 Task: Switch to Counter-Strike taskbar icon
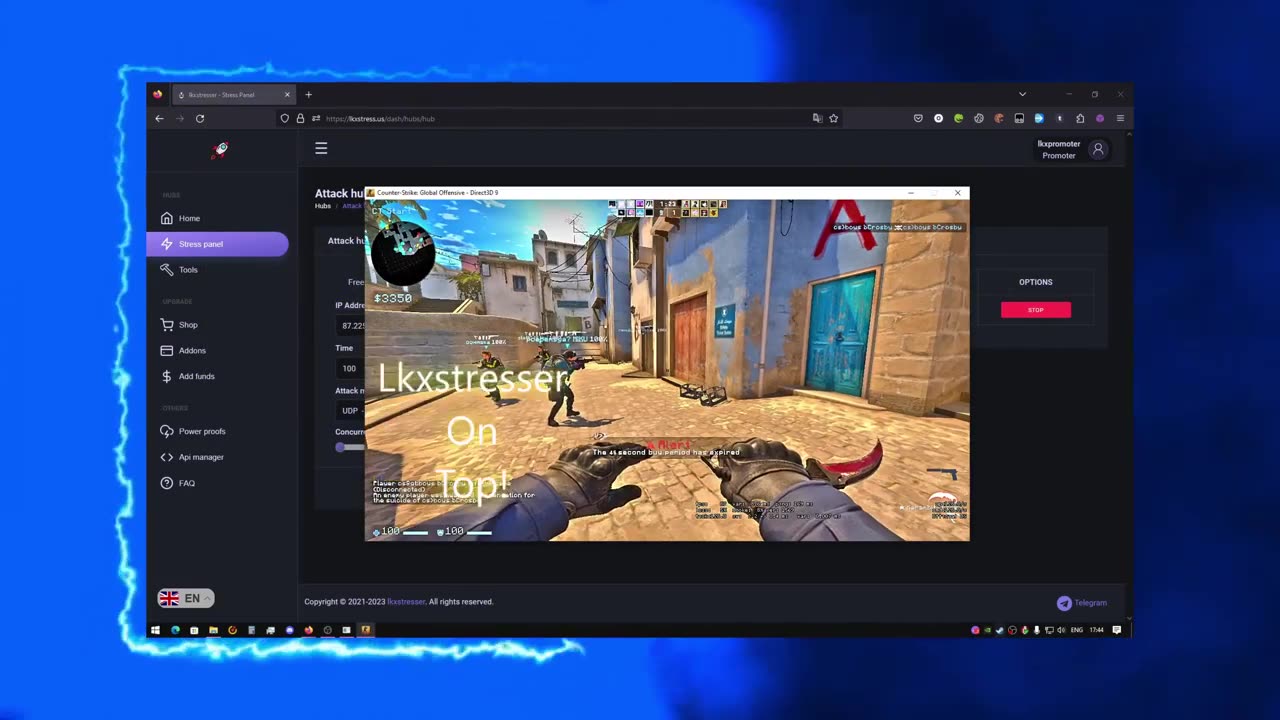pyautogui.click(x=365, y=630)
